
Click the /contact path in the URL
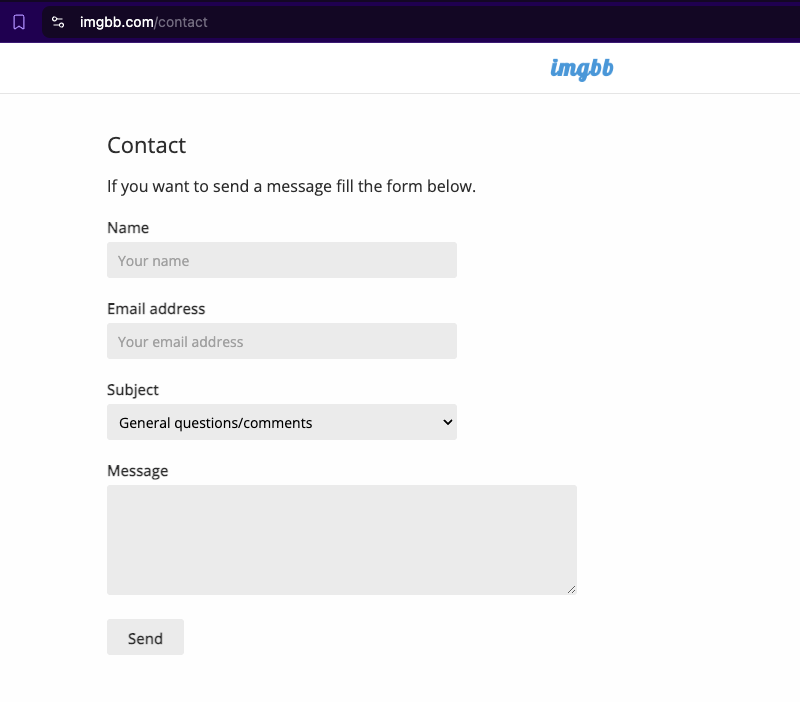coord(181,22)
